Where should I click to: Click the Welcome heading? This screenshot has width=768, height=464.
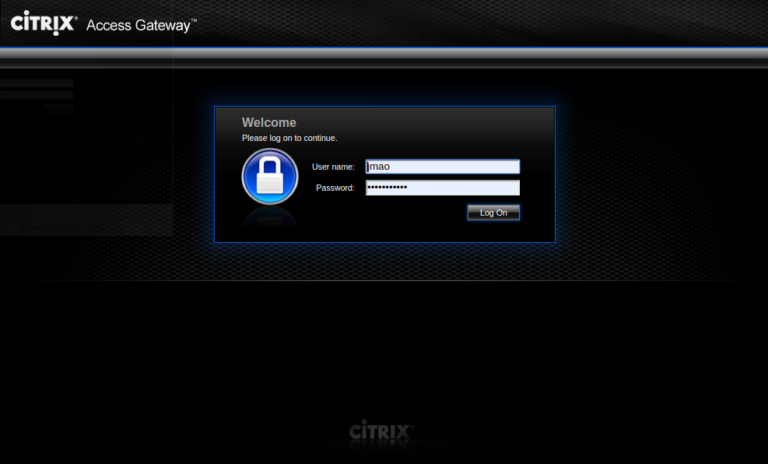click(269, 122)
